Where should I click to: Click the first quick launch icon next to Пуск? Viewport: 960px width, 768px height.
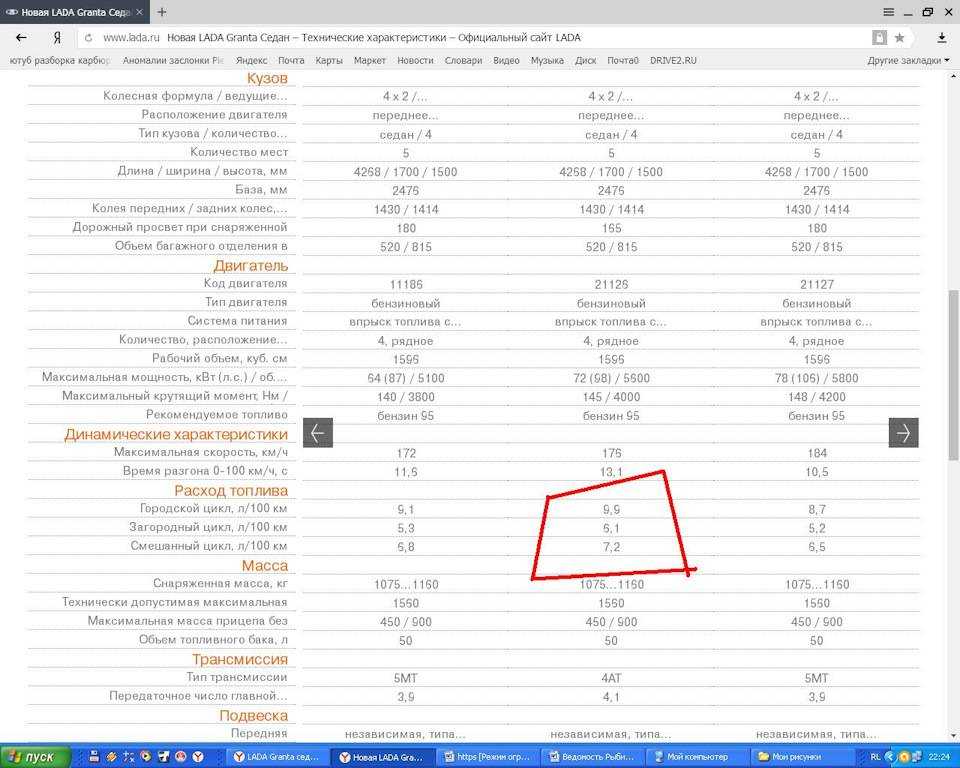coord(94,757)
